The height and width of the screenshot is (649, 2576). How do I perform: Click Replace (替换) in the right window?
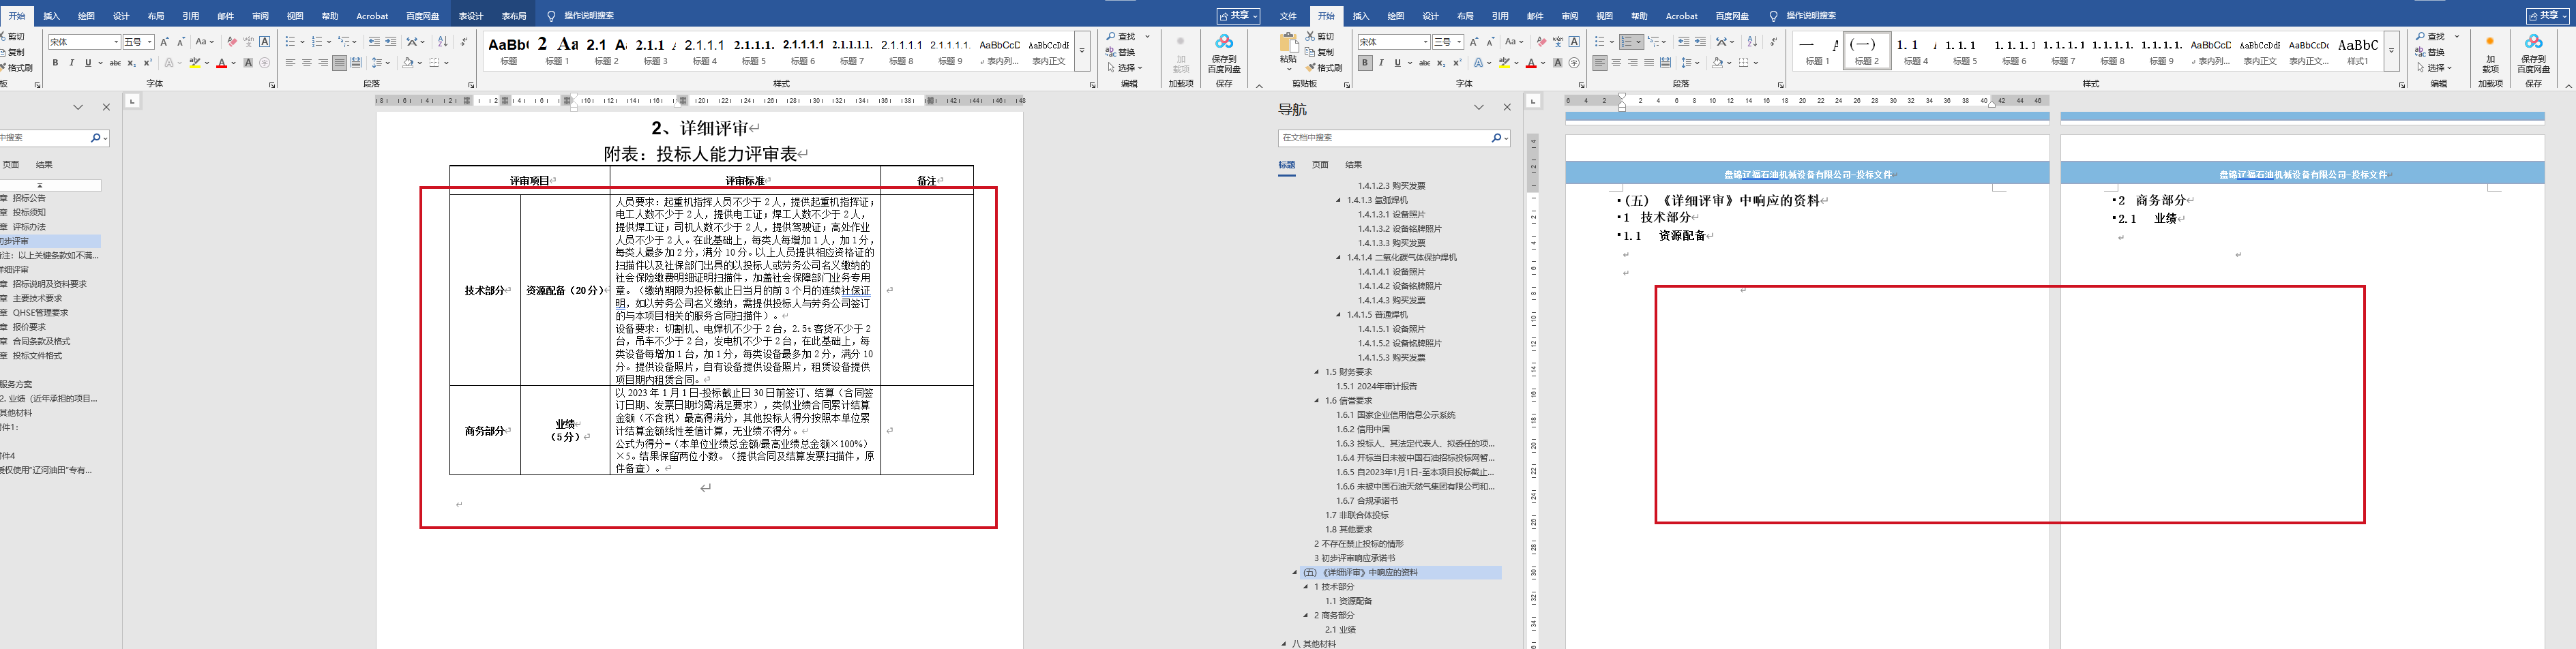tap(2430, 52)
